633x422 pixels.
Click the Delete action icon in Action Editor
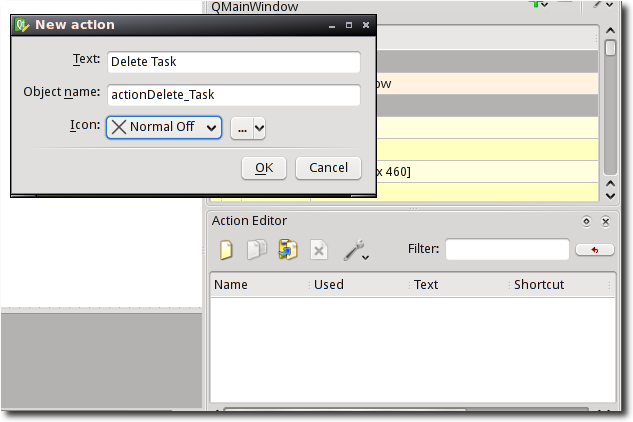tap(319, 250)
